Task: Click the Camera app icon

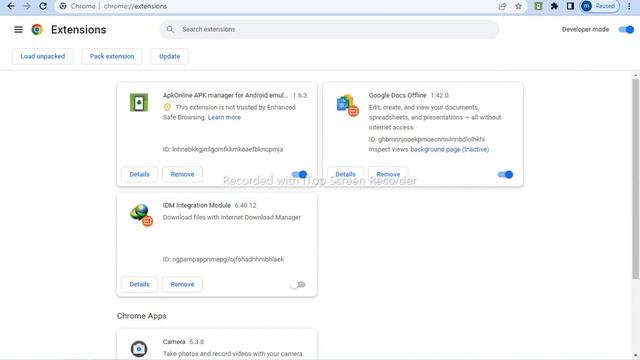Action: [x=139, y=349]
